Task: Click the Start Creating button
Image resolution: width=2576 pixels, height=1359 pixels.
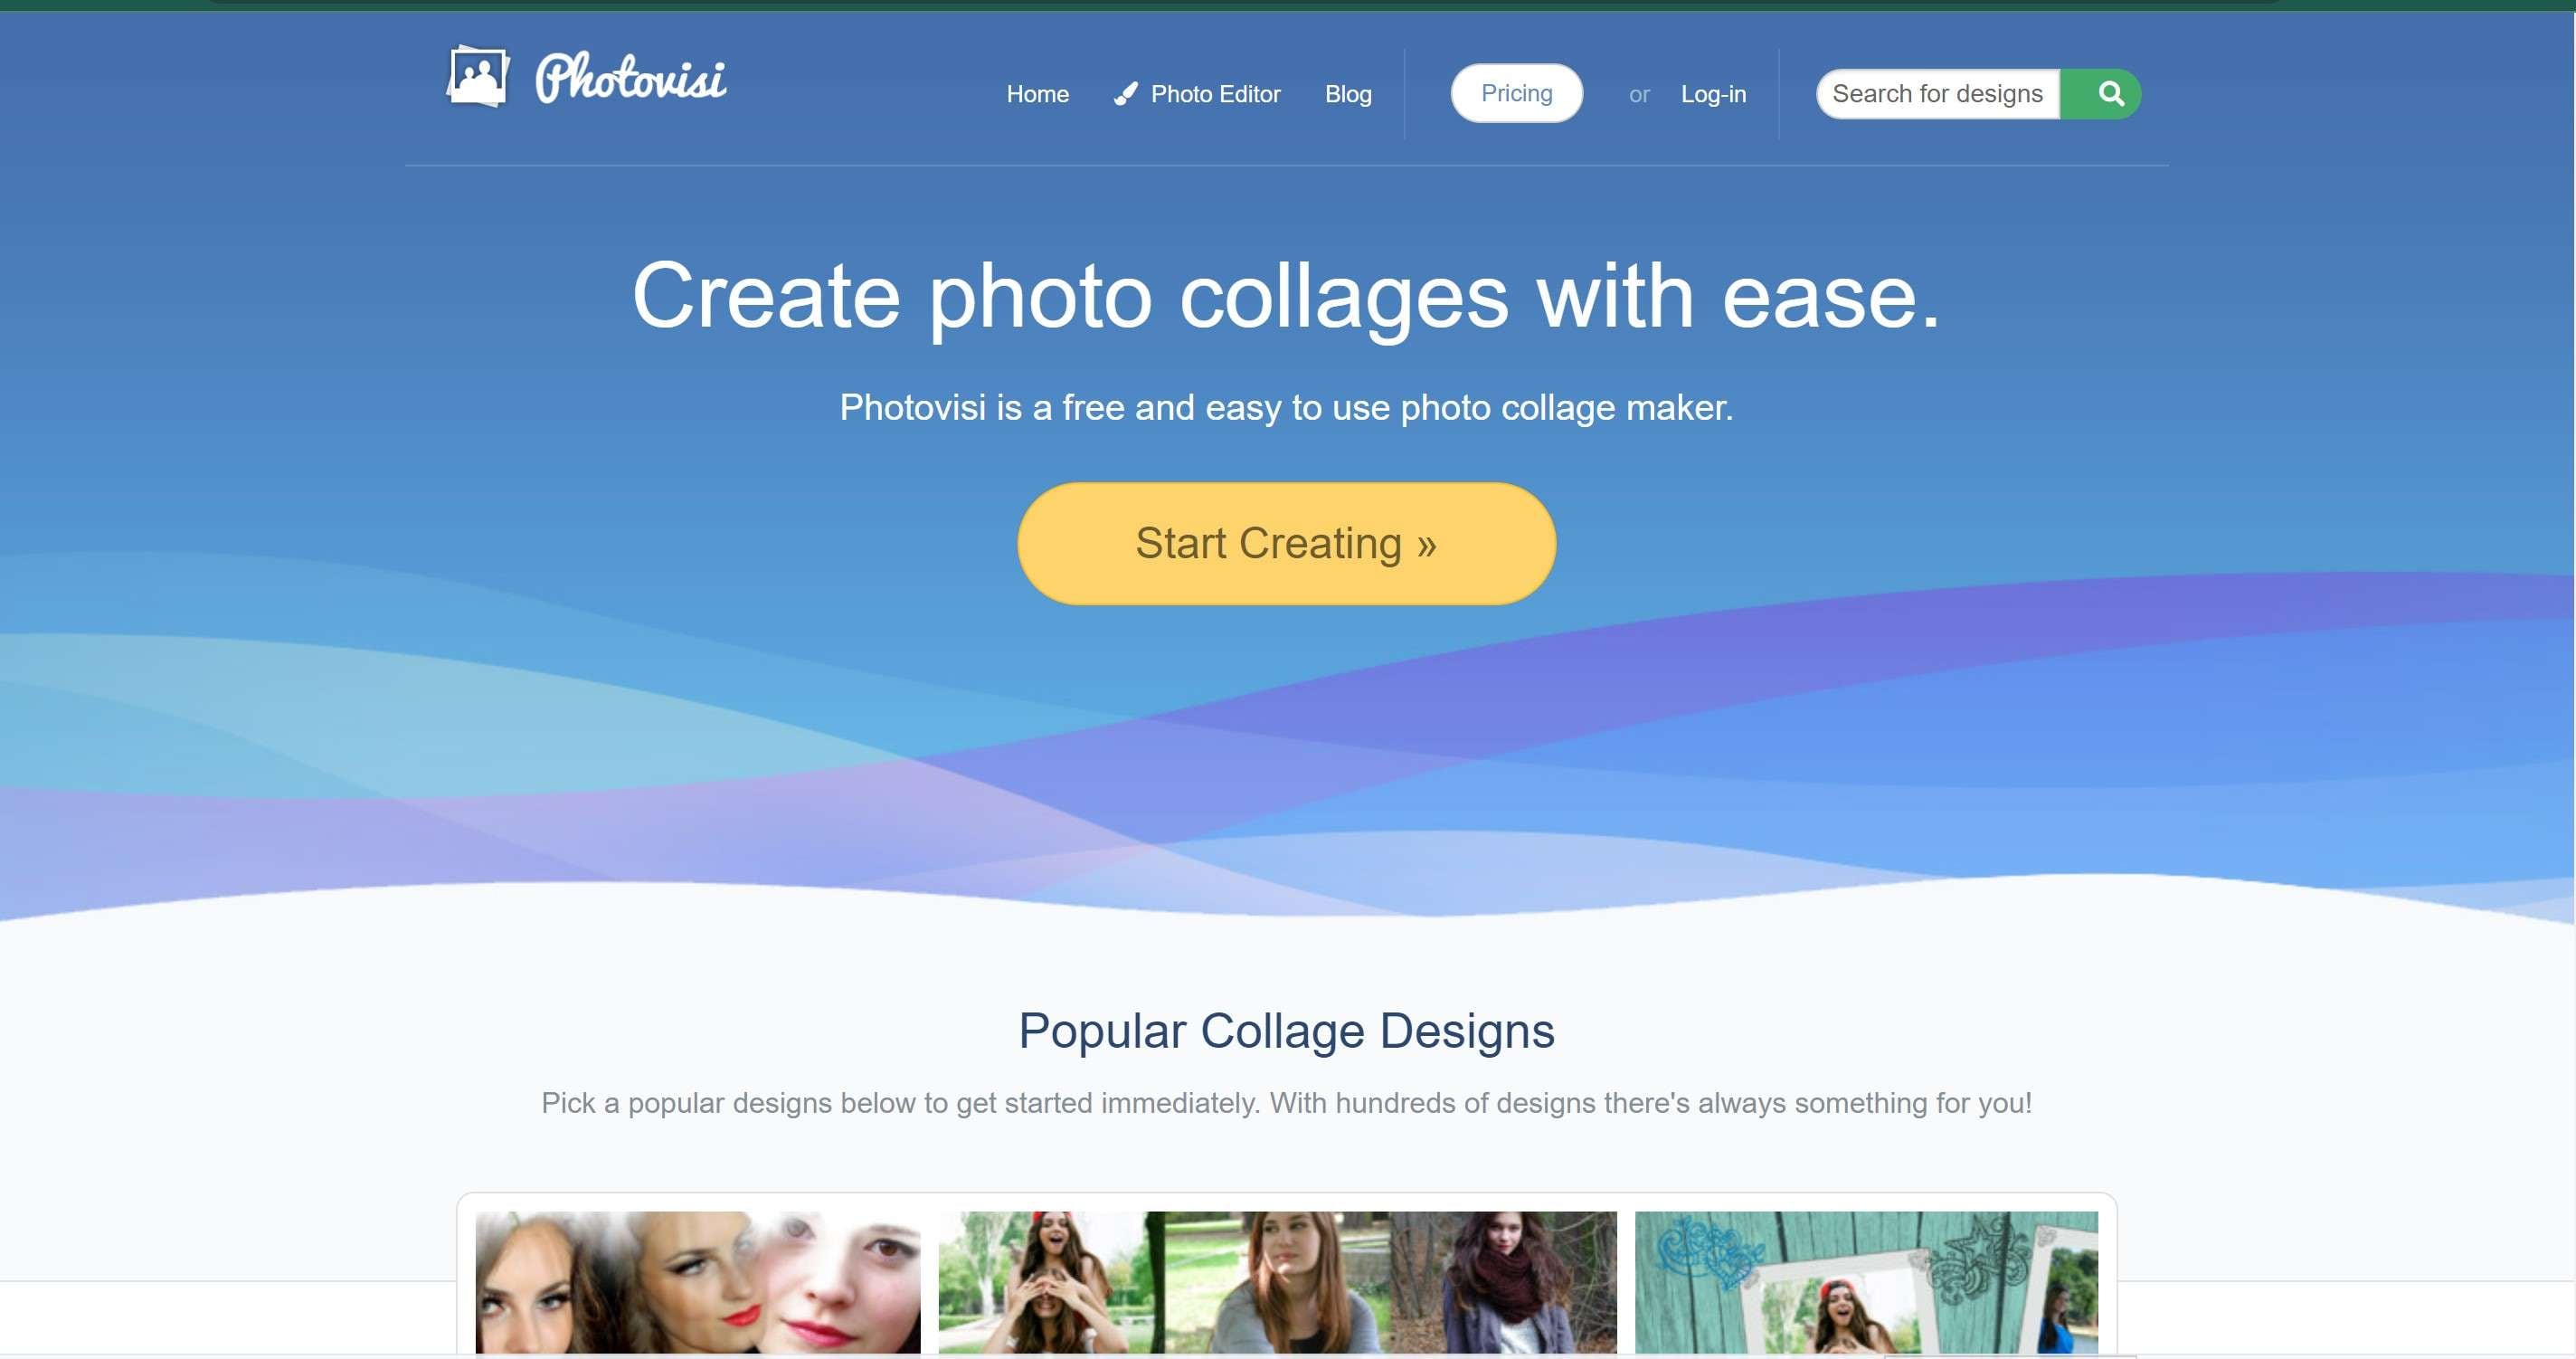Action: click(1286, 543)
